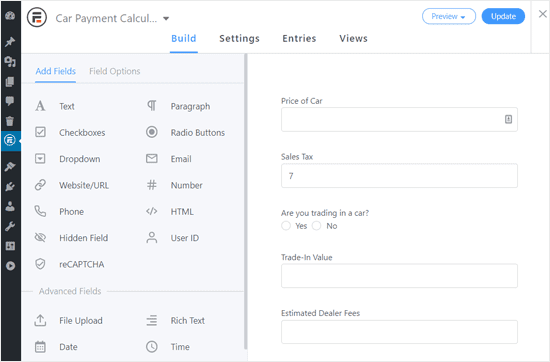Select the Radio Buttons field icon

(x=152, y=132)
